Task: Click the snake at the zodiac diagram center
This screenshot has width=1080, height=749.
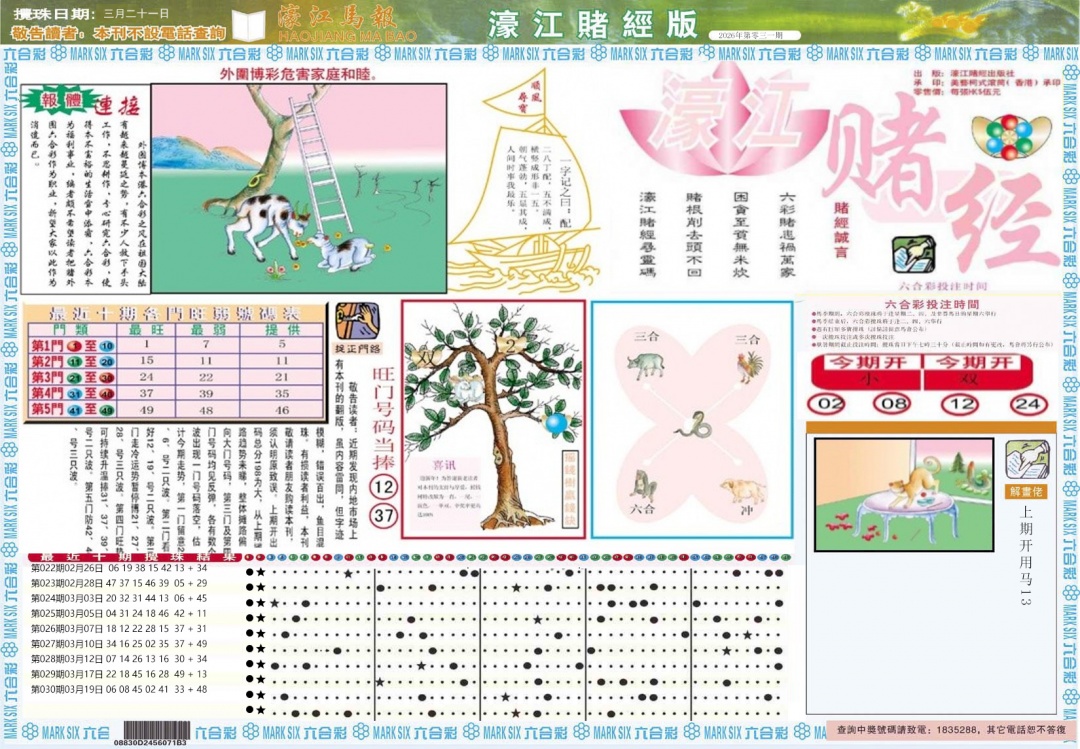Action: (694, 425)
